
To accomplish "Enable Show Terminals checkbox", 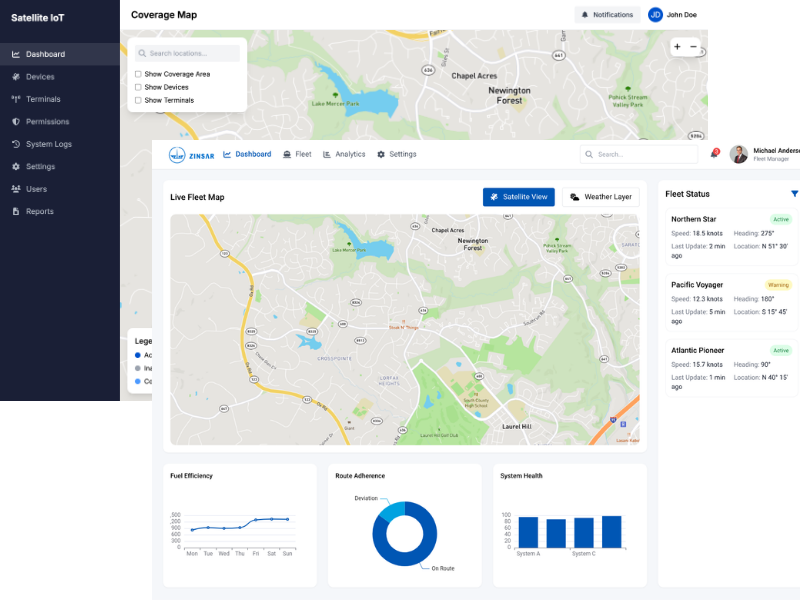I will tap(138, 101).
